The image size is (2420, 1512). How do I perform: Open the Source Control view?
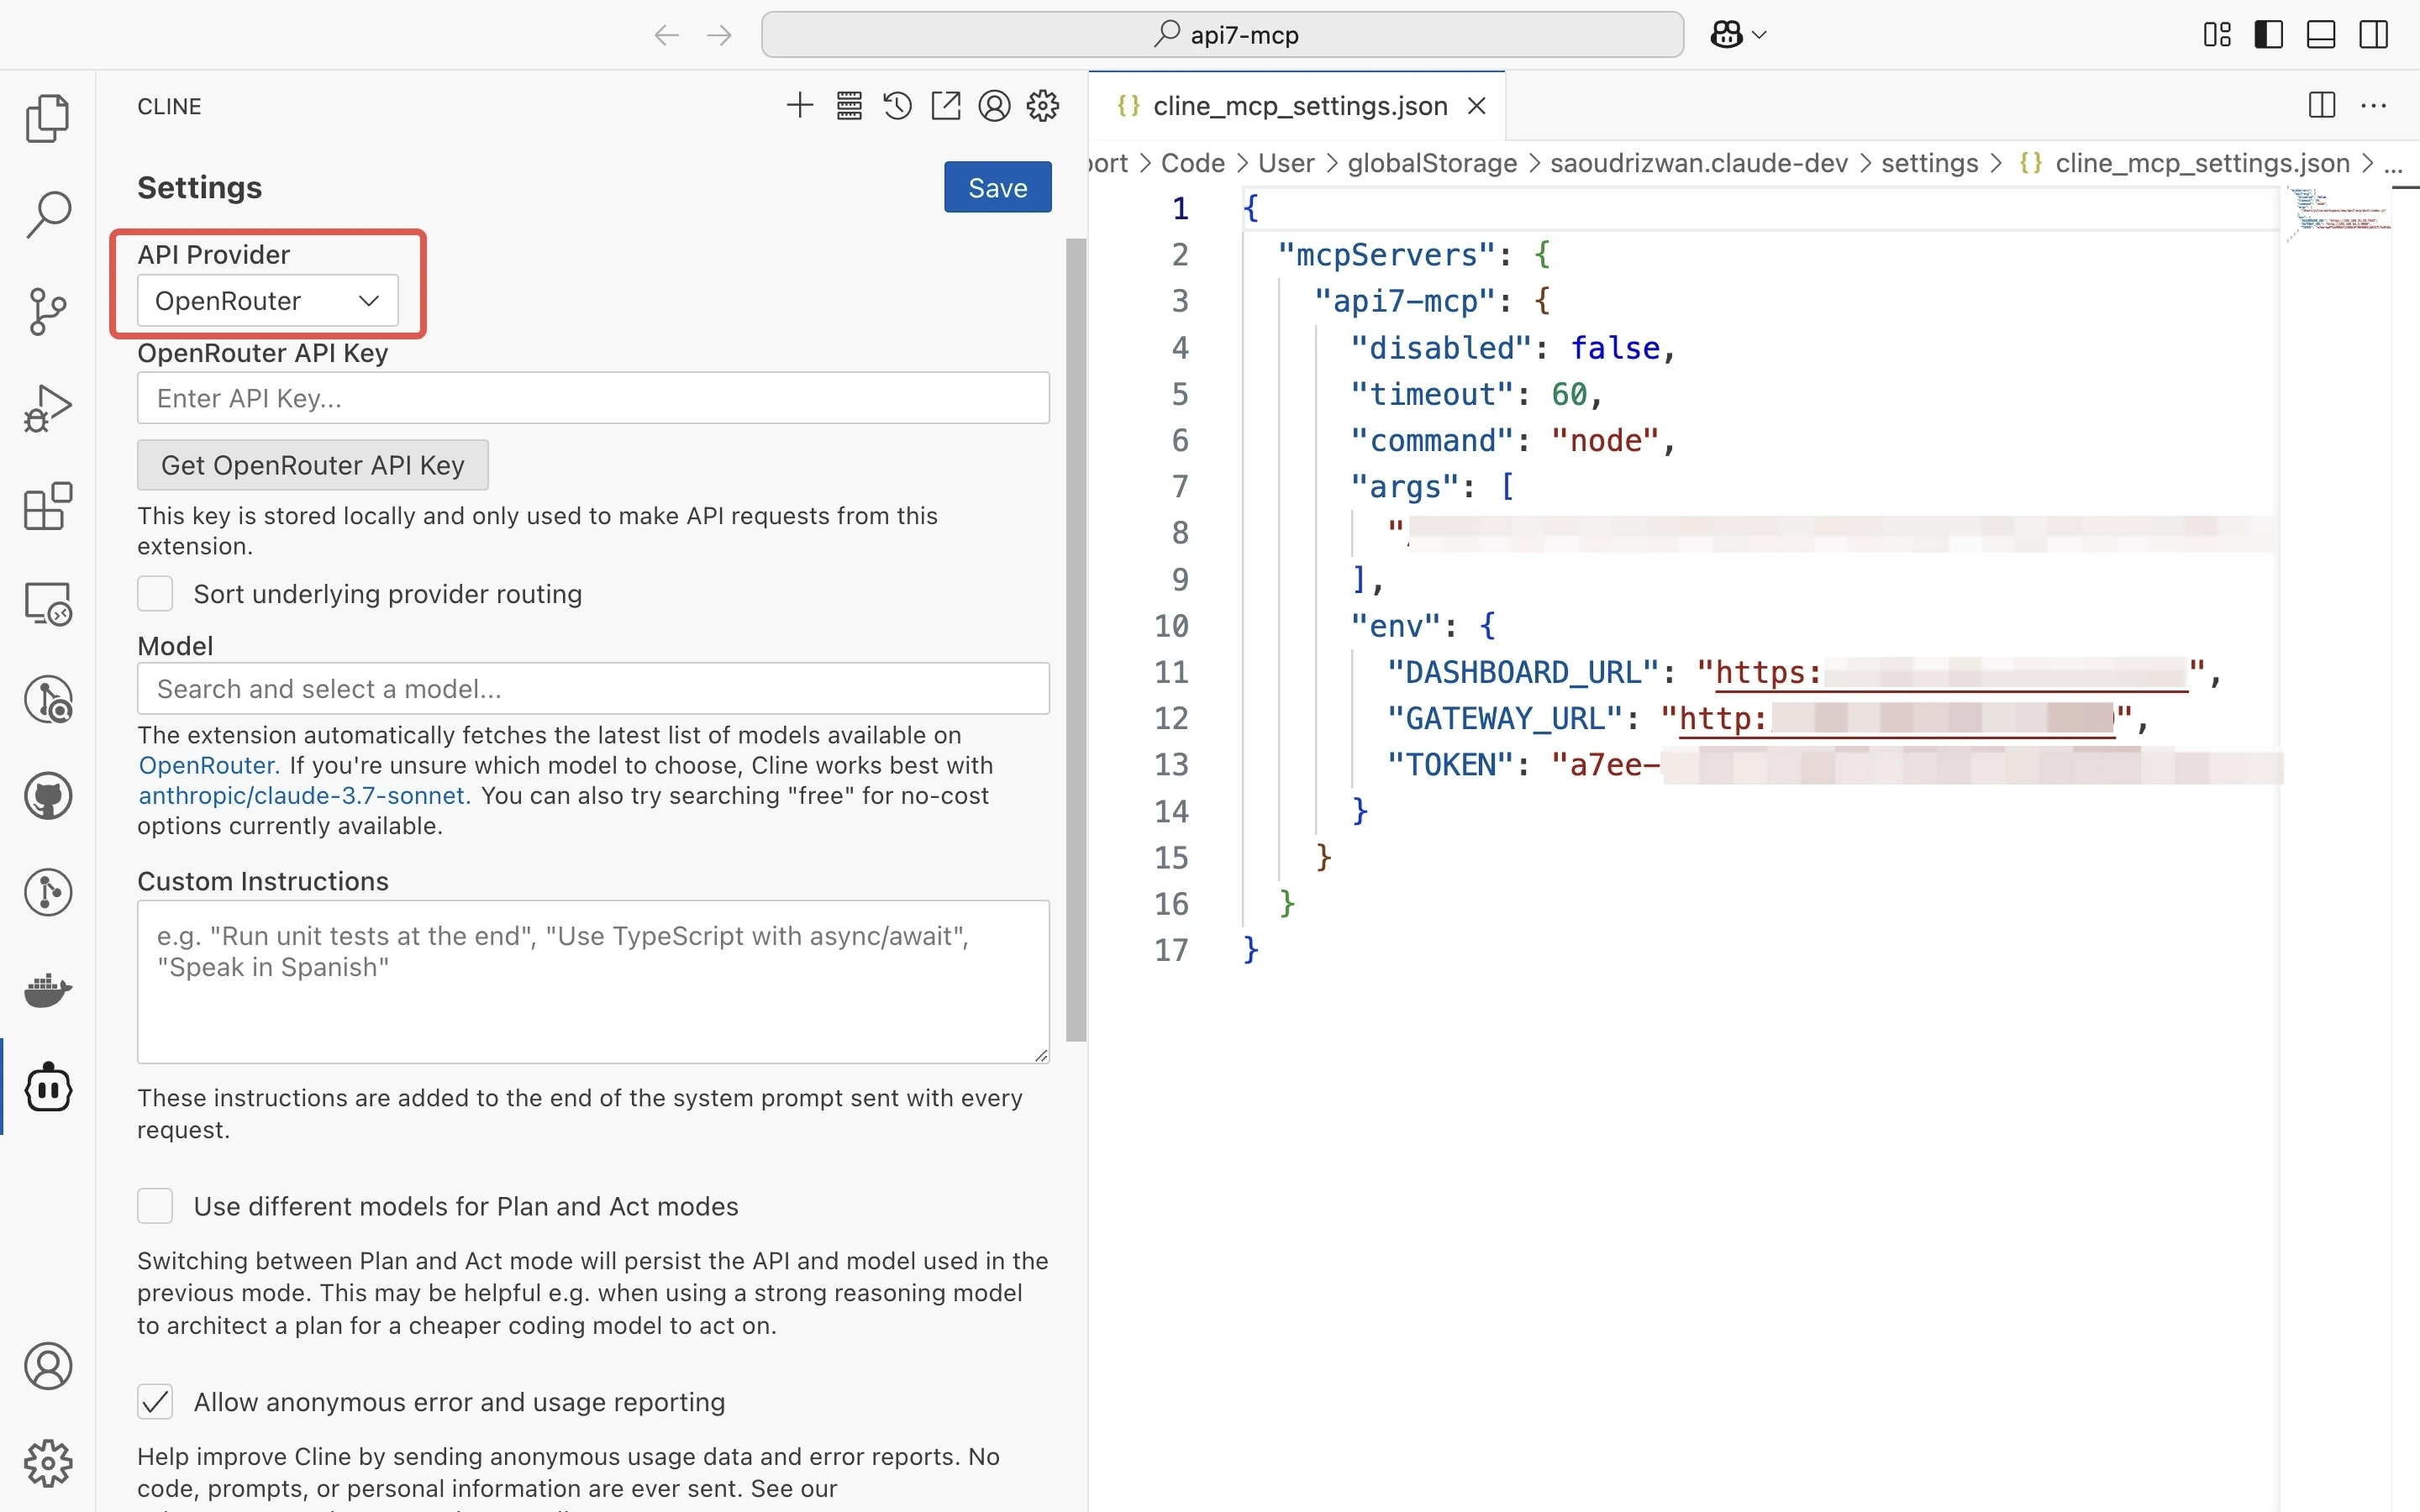[48, 312]
